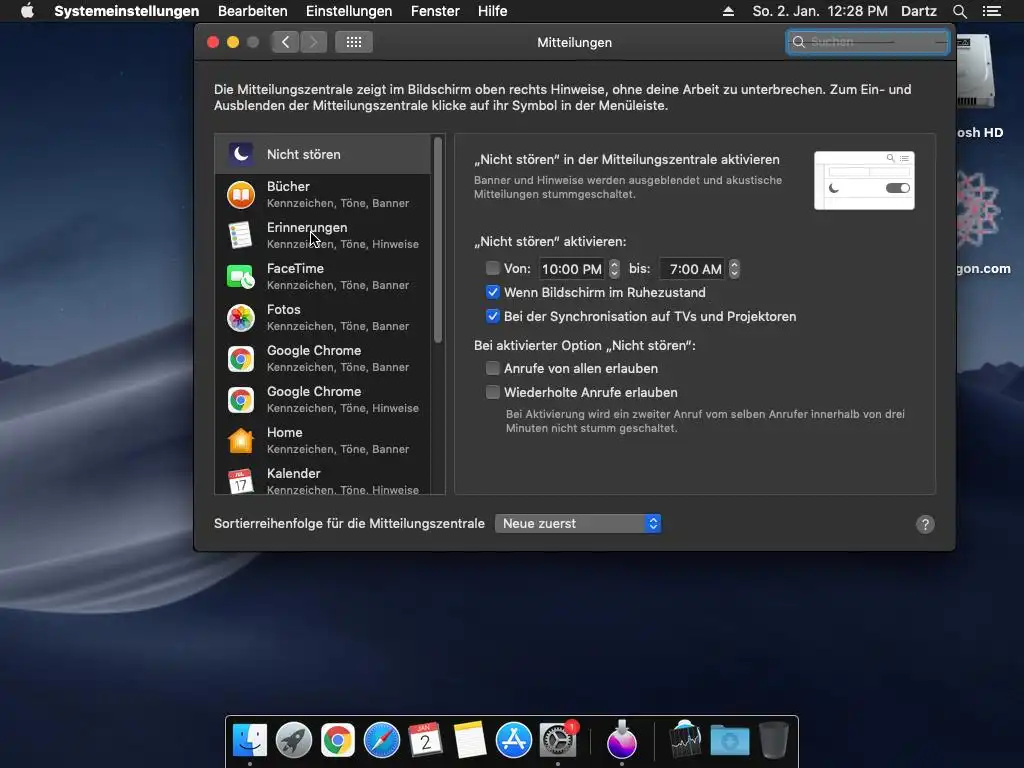Open Finder from the Dock
Viewport: 1024px width, 768px height.
point(249,740)
